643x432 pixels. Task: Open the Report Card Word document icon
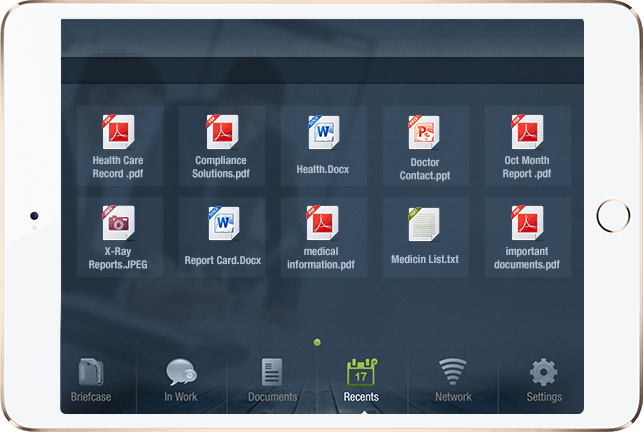pyautogui.click(x=223, y=223)
